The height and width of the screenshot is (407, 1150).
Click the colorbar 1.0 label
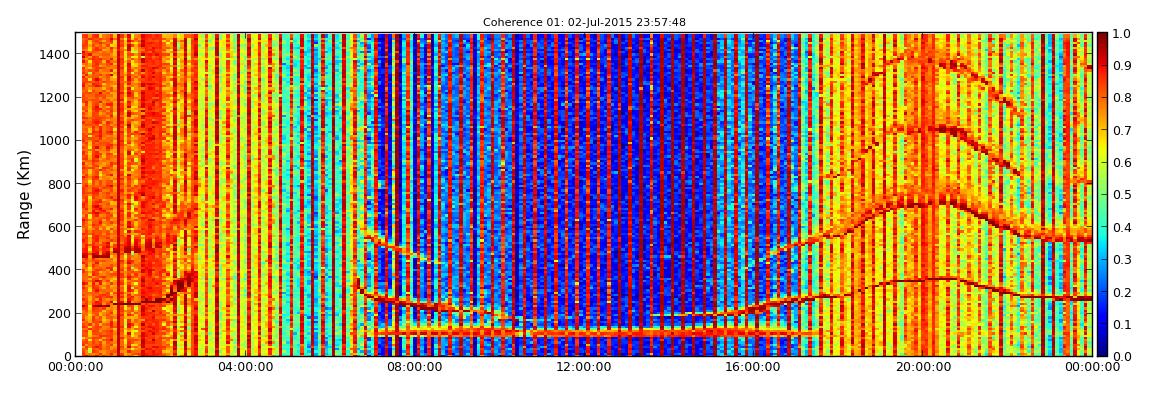click(x=1121, y=34)
